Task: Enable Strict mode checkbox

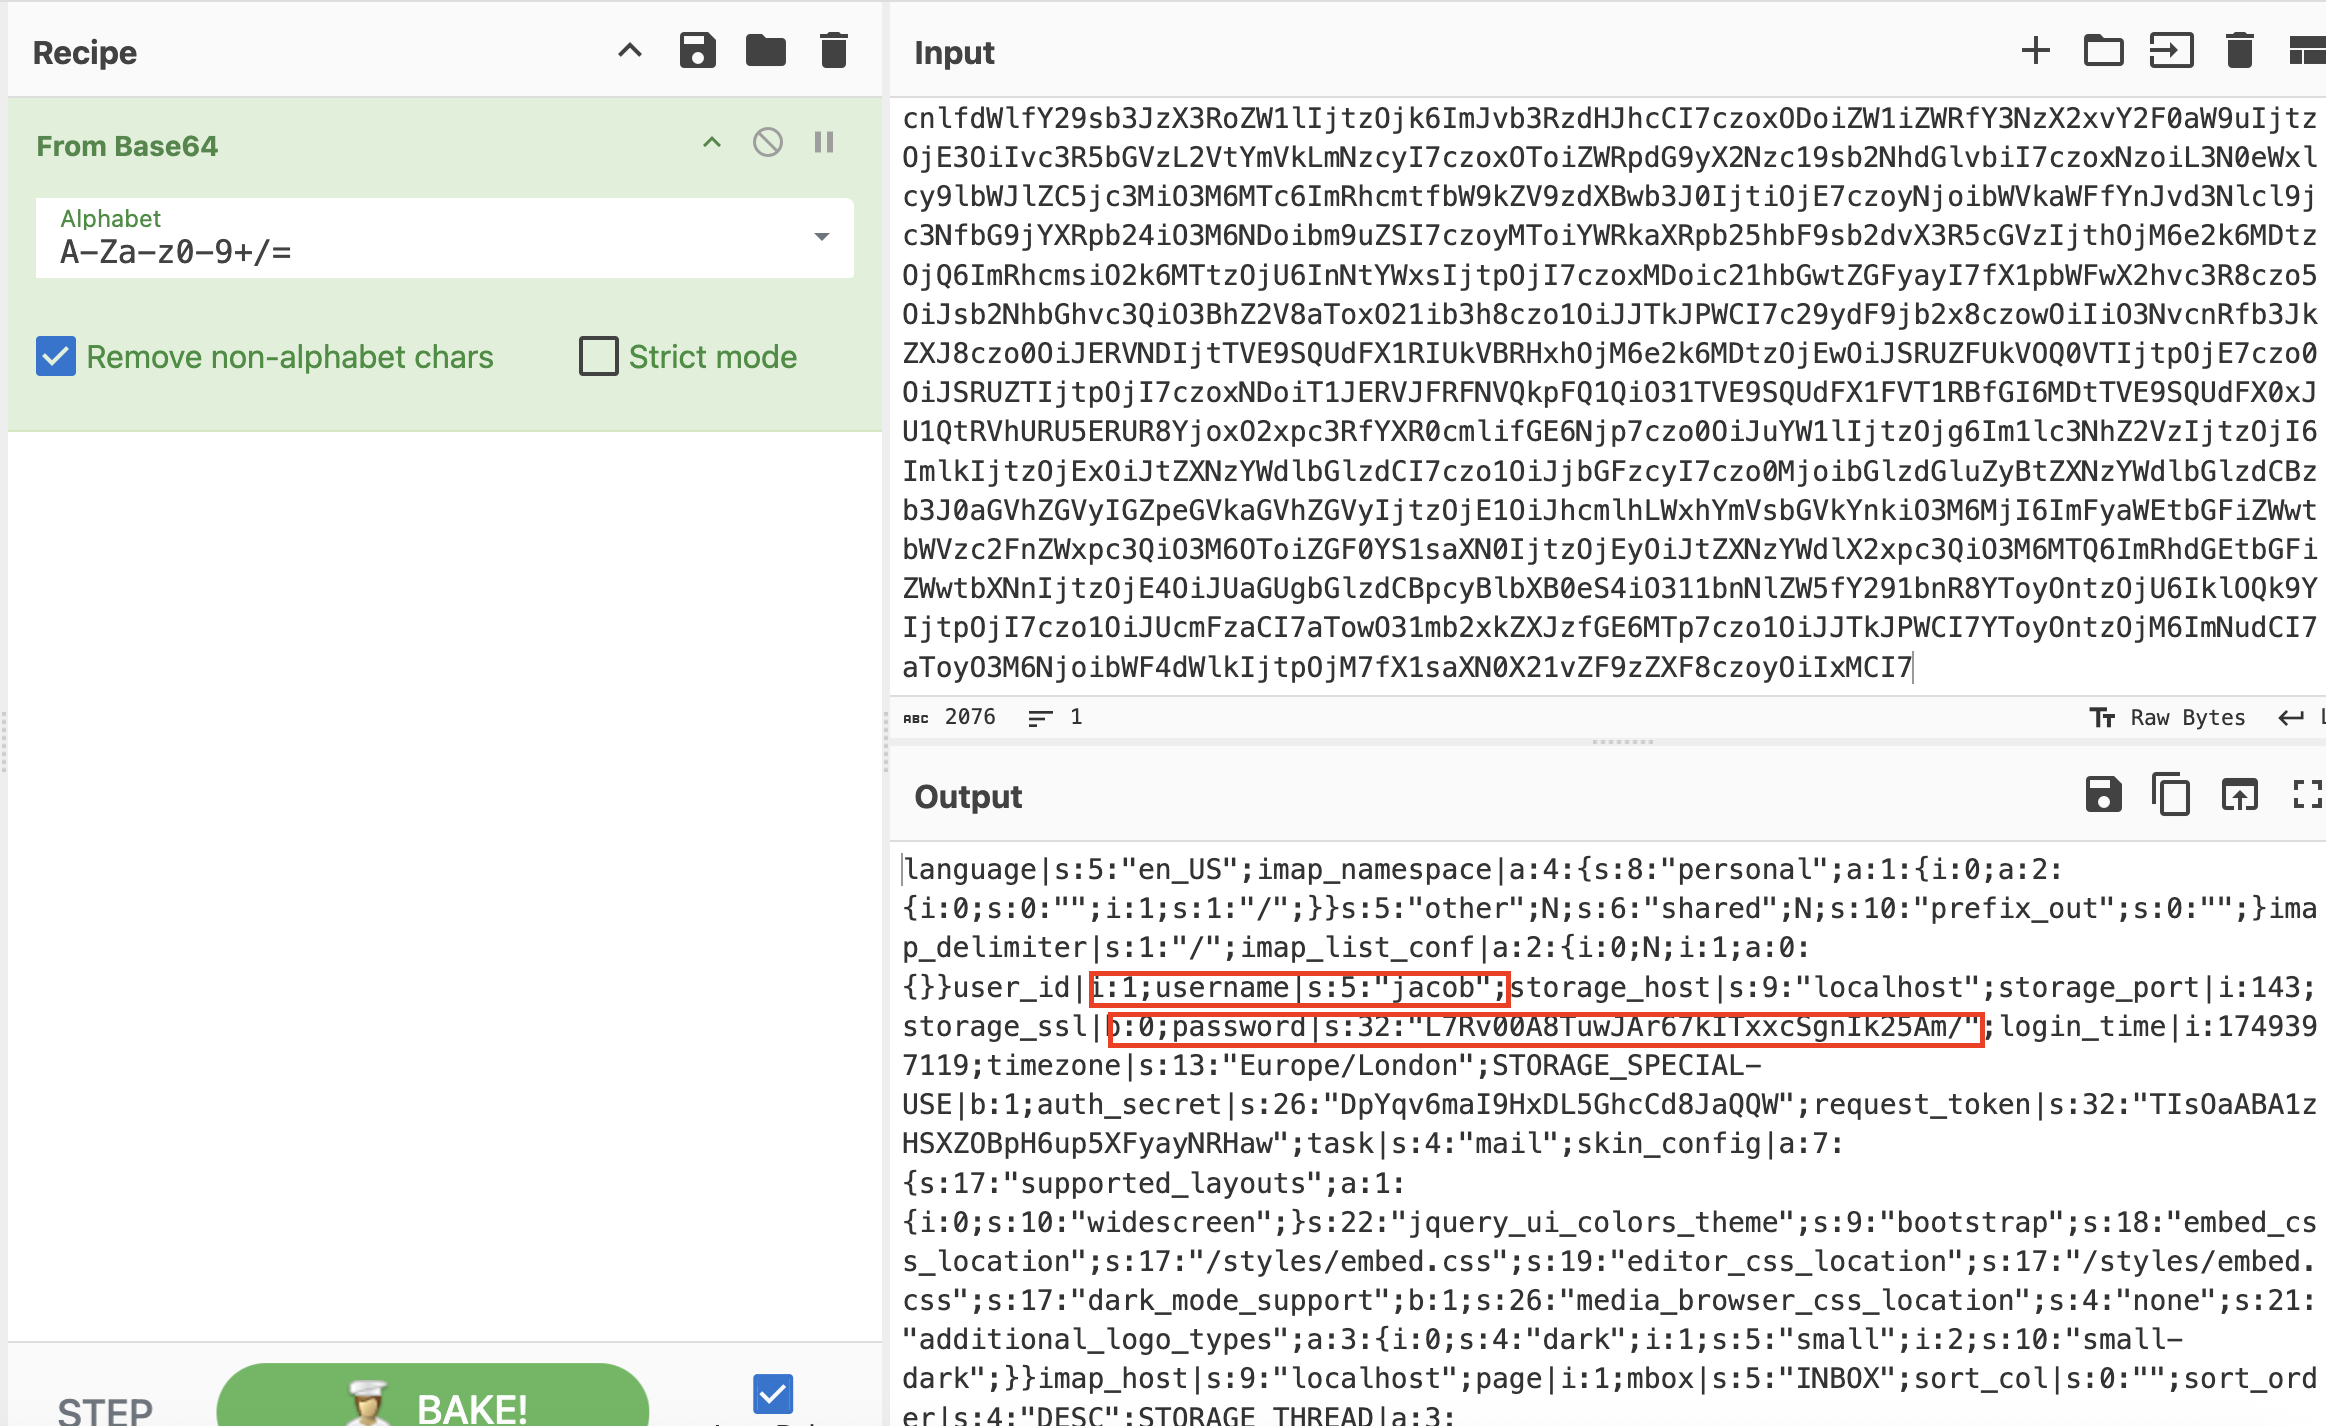Action: pos(599,356)
